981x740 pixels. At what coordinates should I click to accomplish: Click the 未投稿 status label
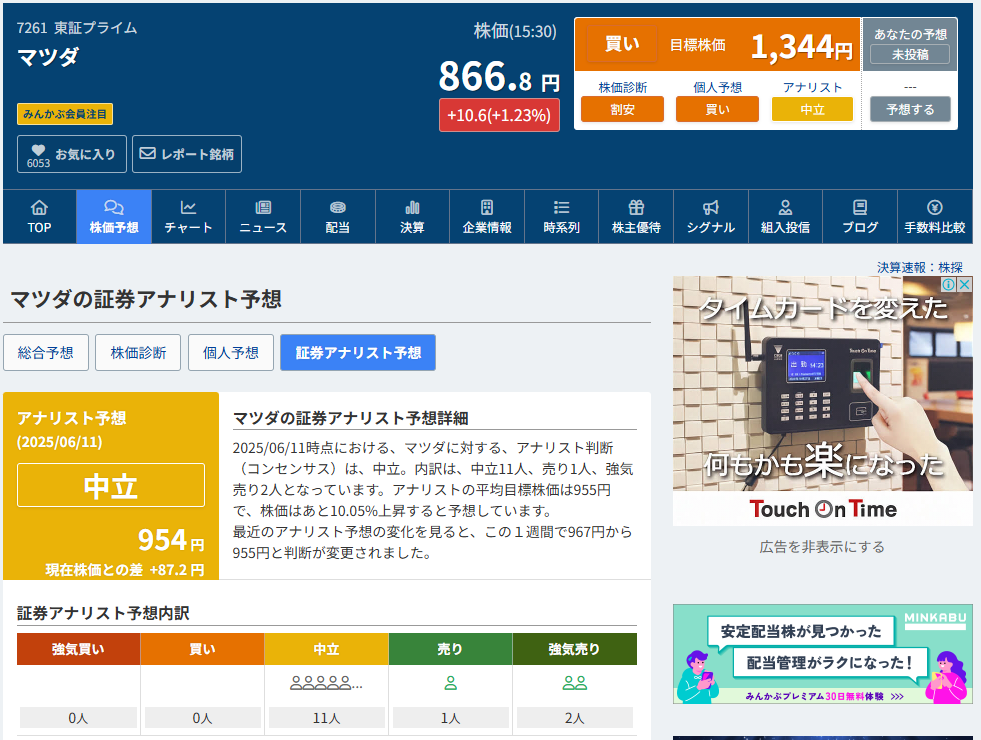click(x=910, y=54)
